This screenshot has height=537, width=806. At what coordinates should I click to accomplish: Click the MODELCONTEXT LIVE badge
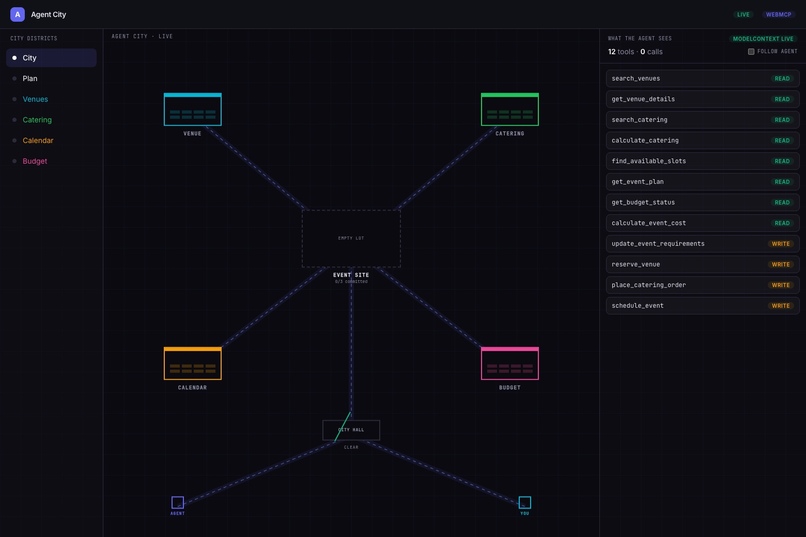click(763, 39)
